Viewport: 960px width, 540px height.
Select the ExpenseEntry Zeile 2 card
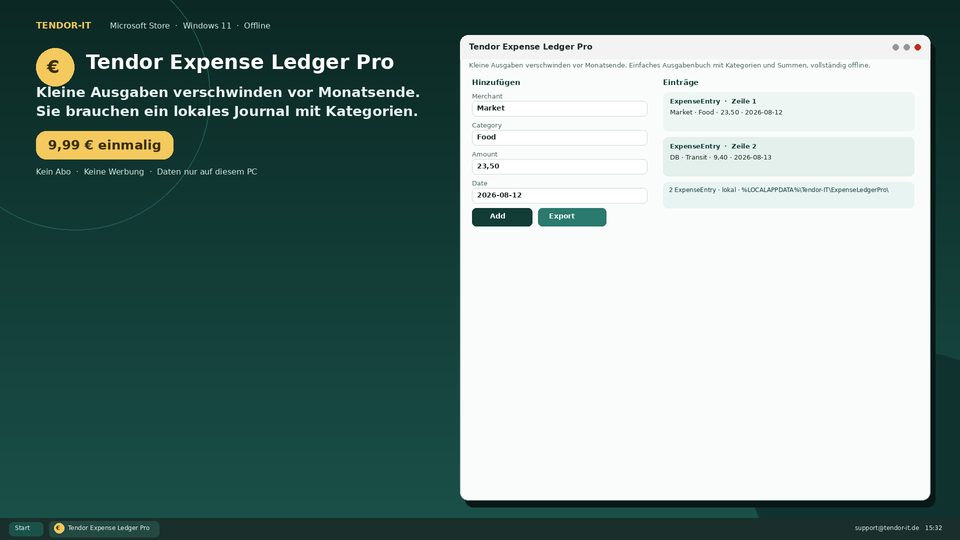coord(789,157)
